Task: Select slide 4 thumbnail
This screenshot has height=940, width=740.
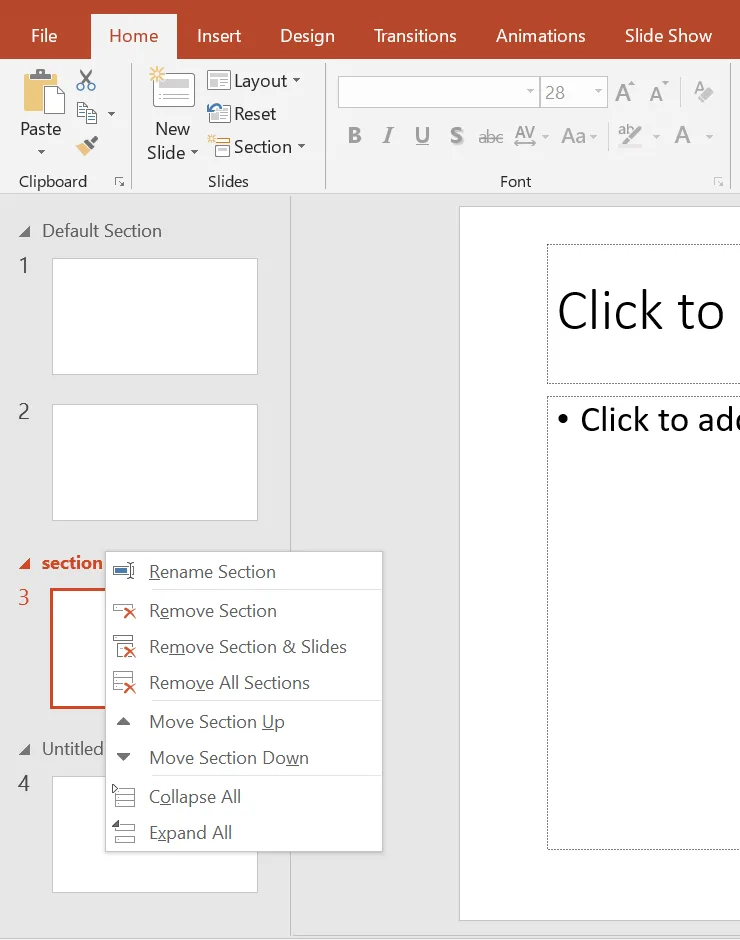Action: (155, 871)
